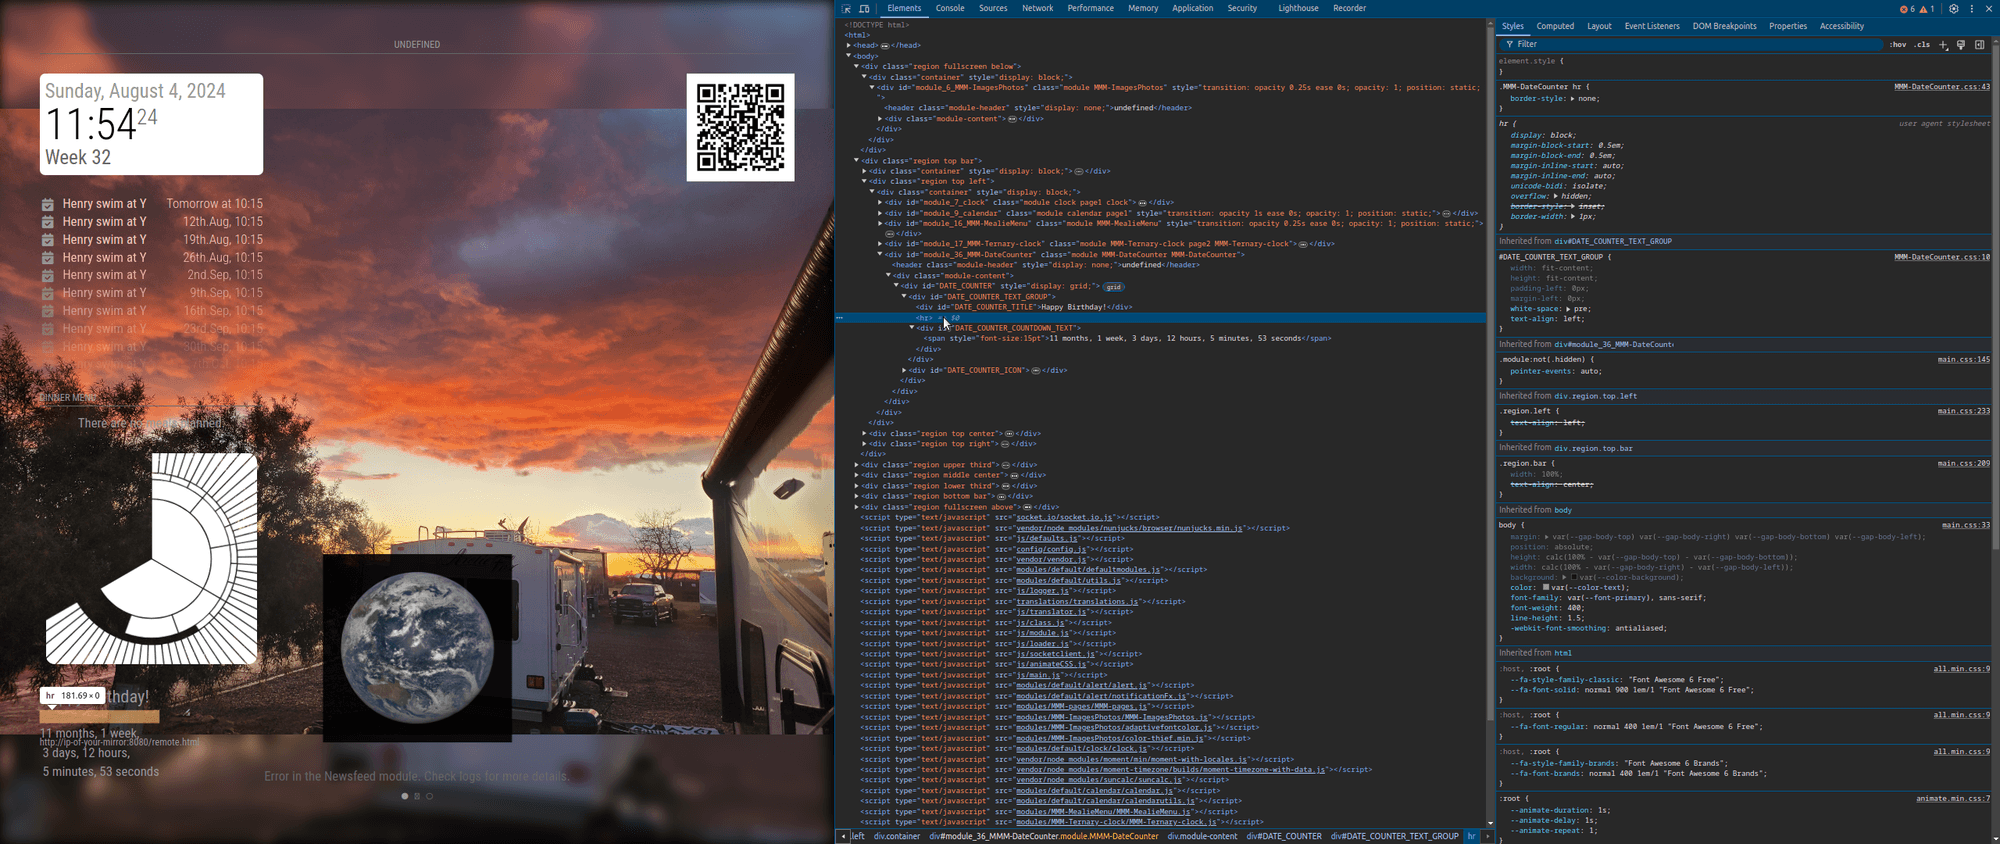The height and width of the screenshot is (844, 2000).
Task: Click the breadcrumb right-arrow in the Elements footer
Action: tap(1488, 836)
